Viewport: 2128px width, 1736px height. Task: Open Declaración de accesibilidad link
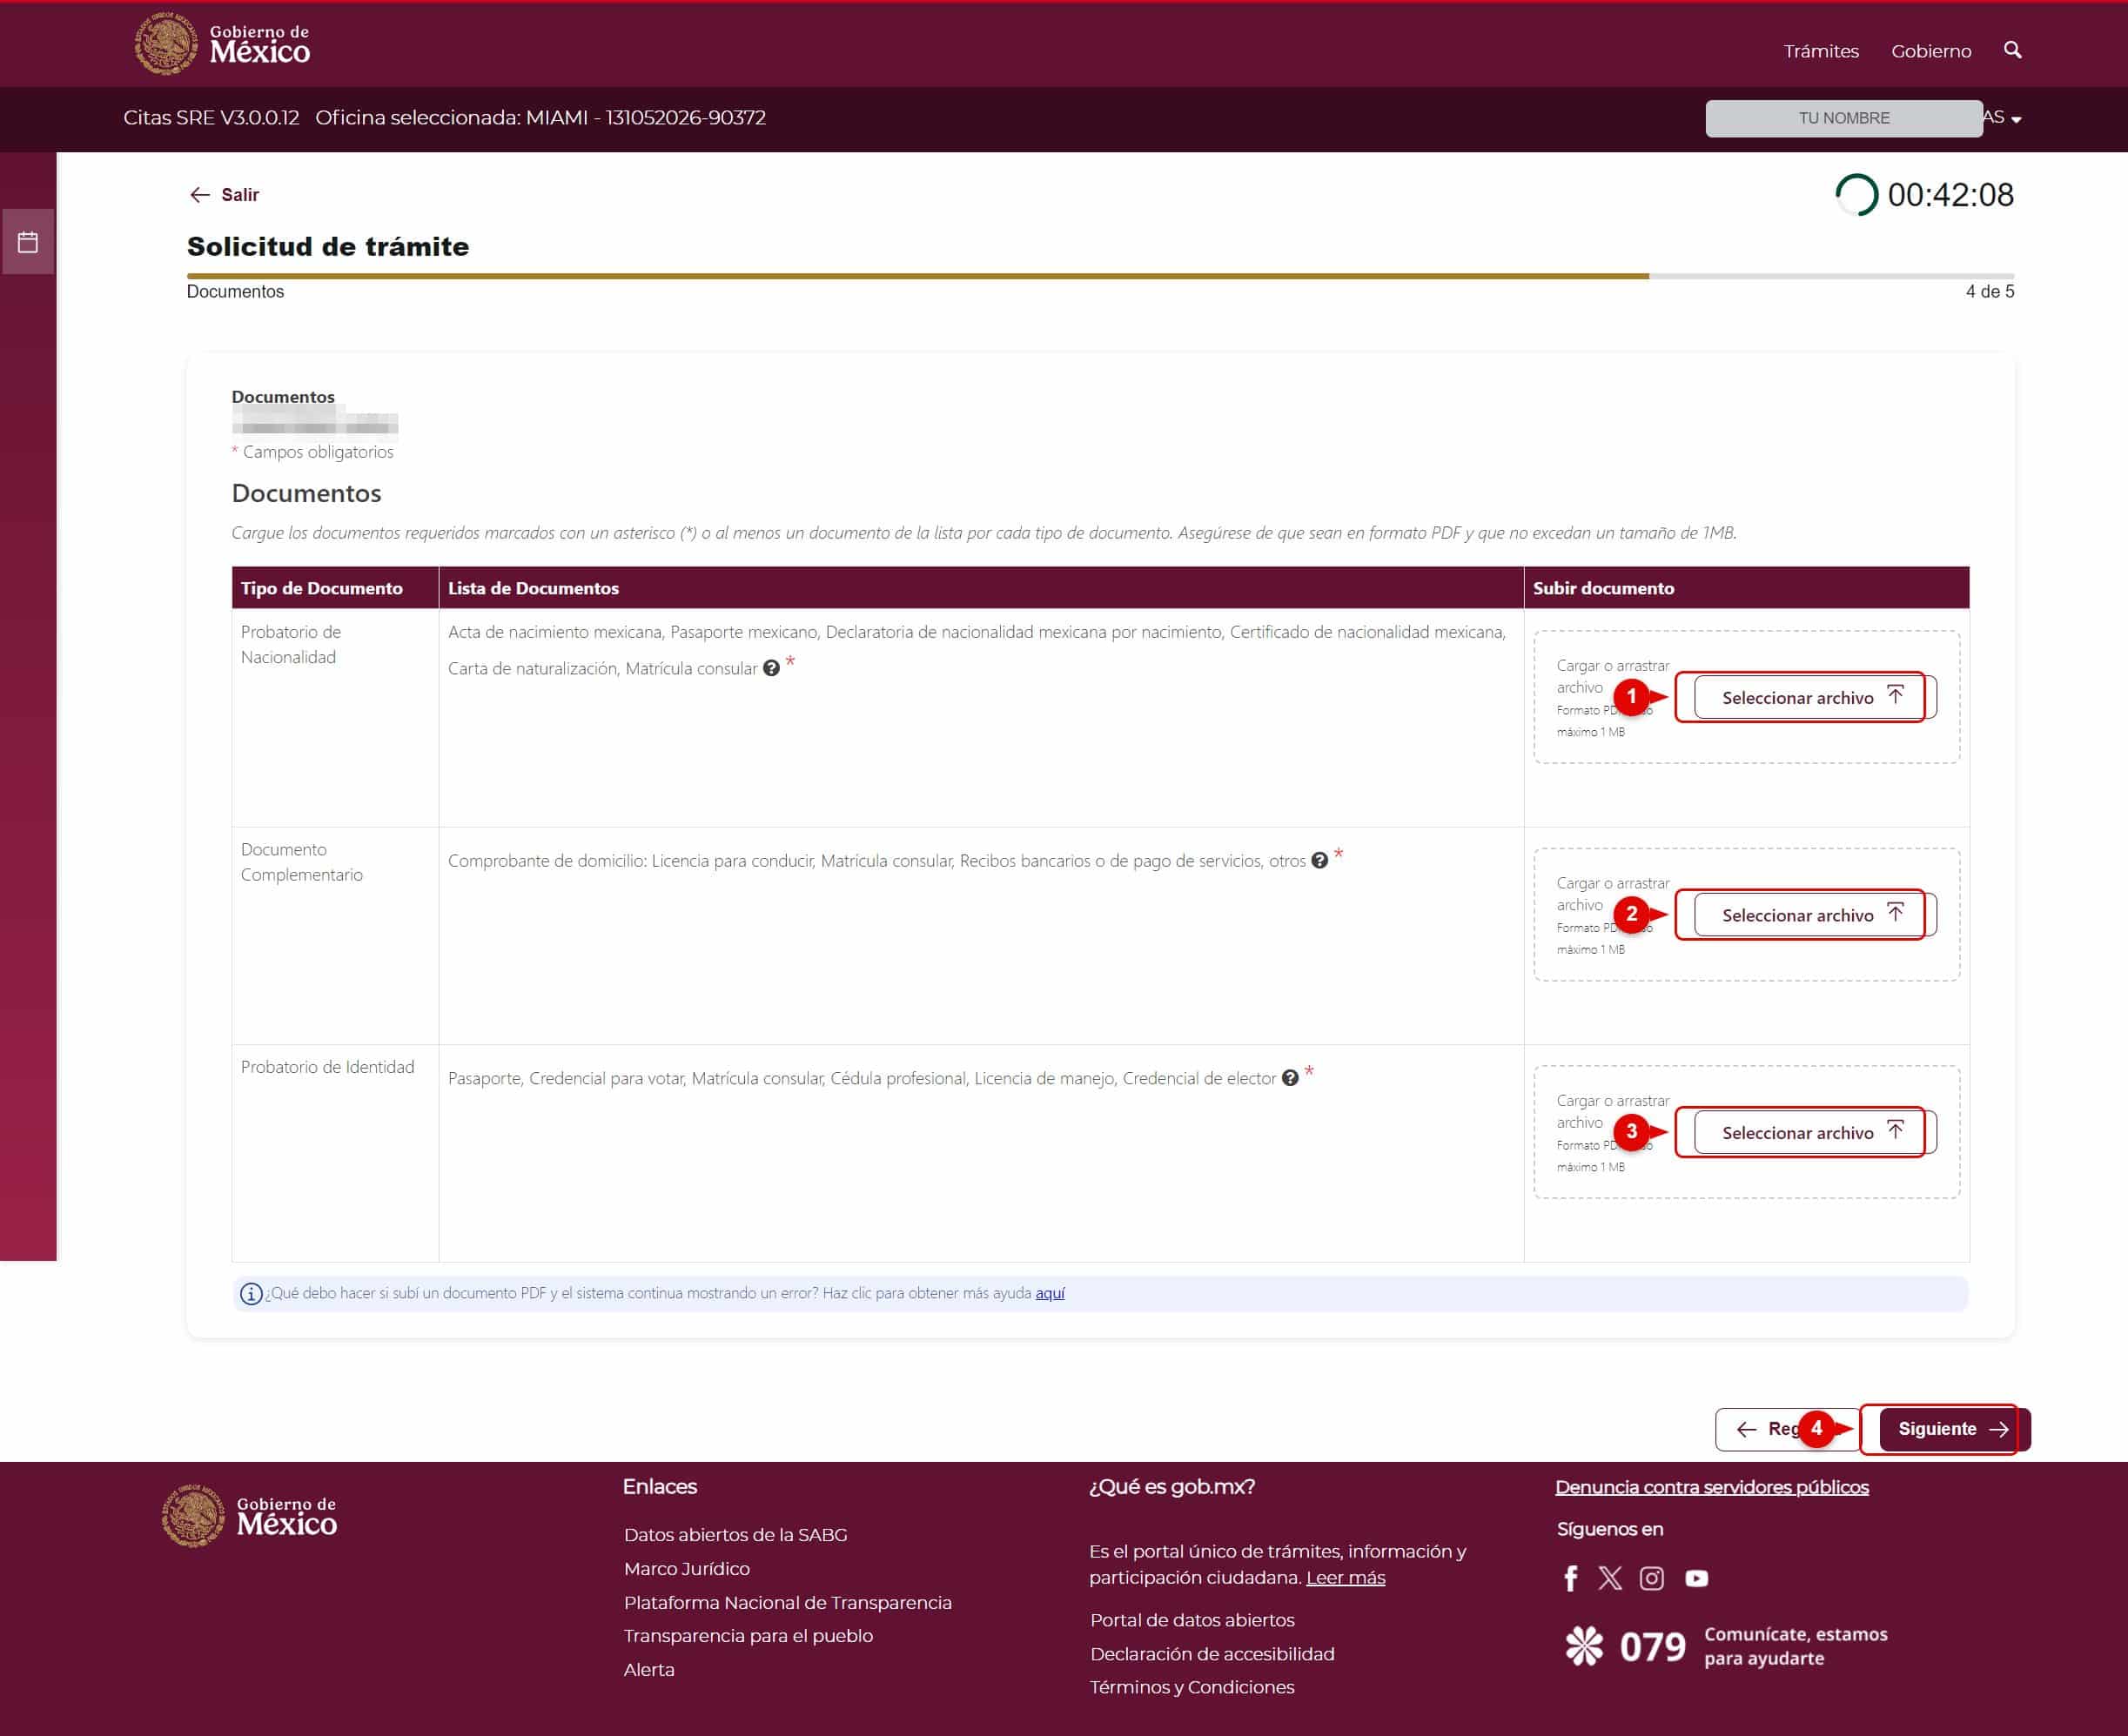[1212, 1654]
